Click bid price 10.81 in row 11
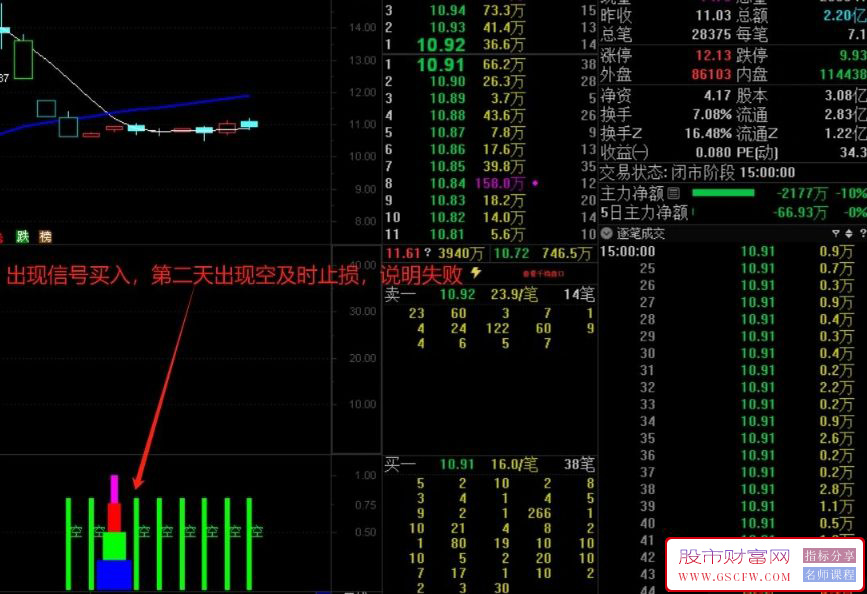The image size is (867, 594). [x=447, y=235]
